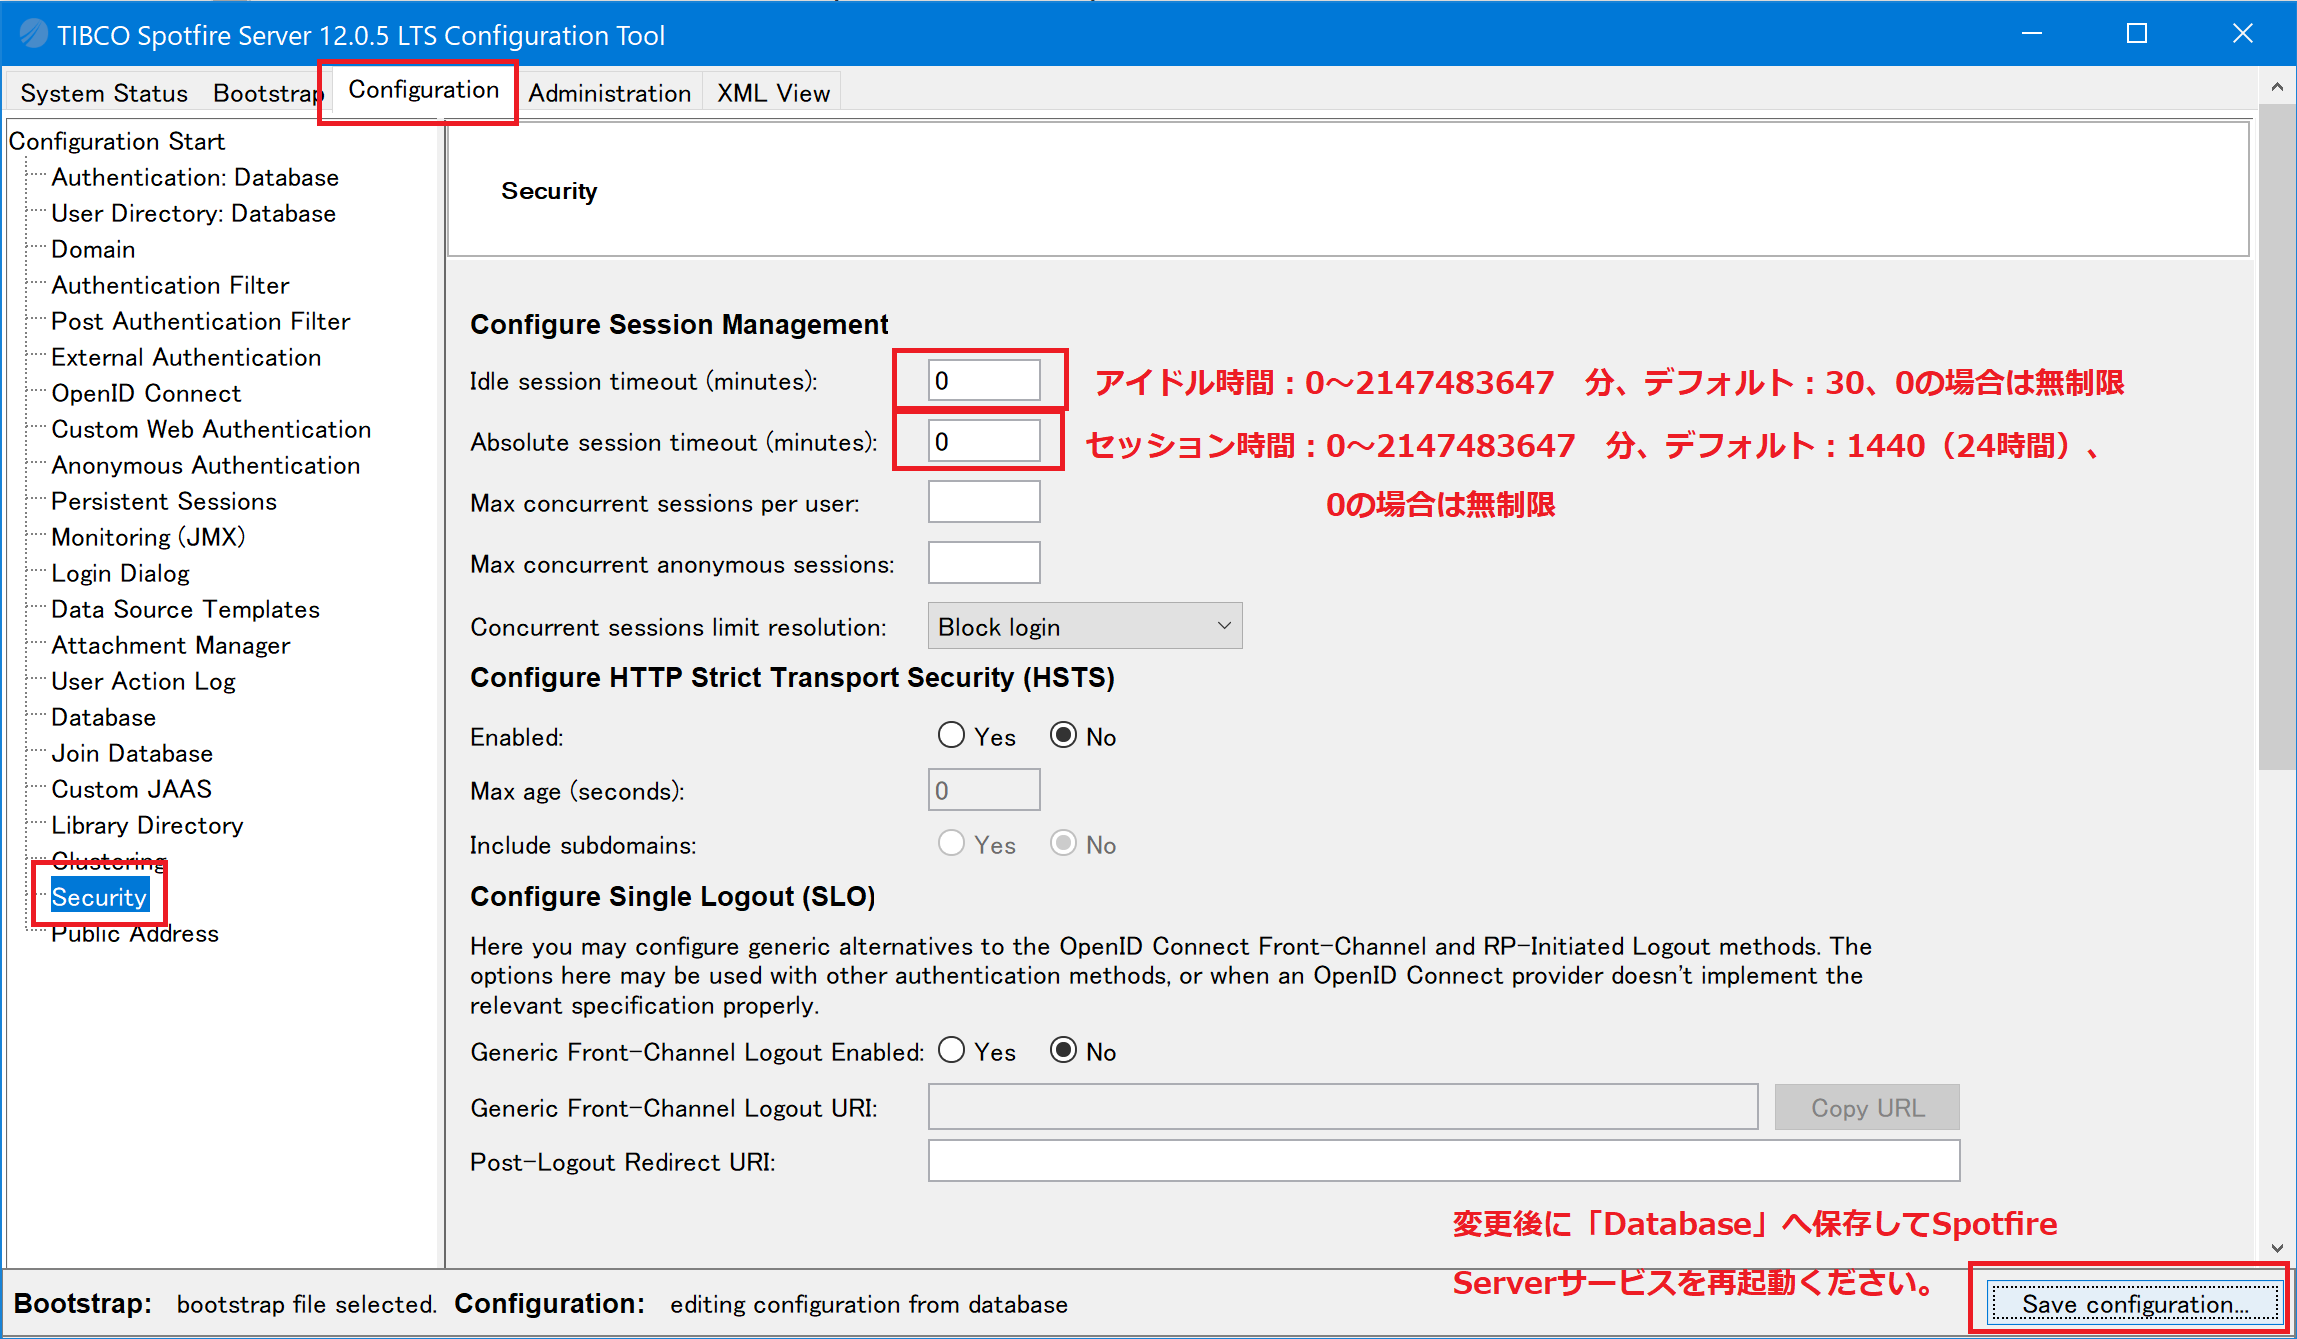Minimize the Configuration Tool window

click(2032, 34)
